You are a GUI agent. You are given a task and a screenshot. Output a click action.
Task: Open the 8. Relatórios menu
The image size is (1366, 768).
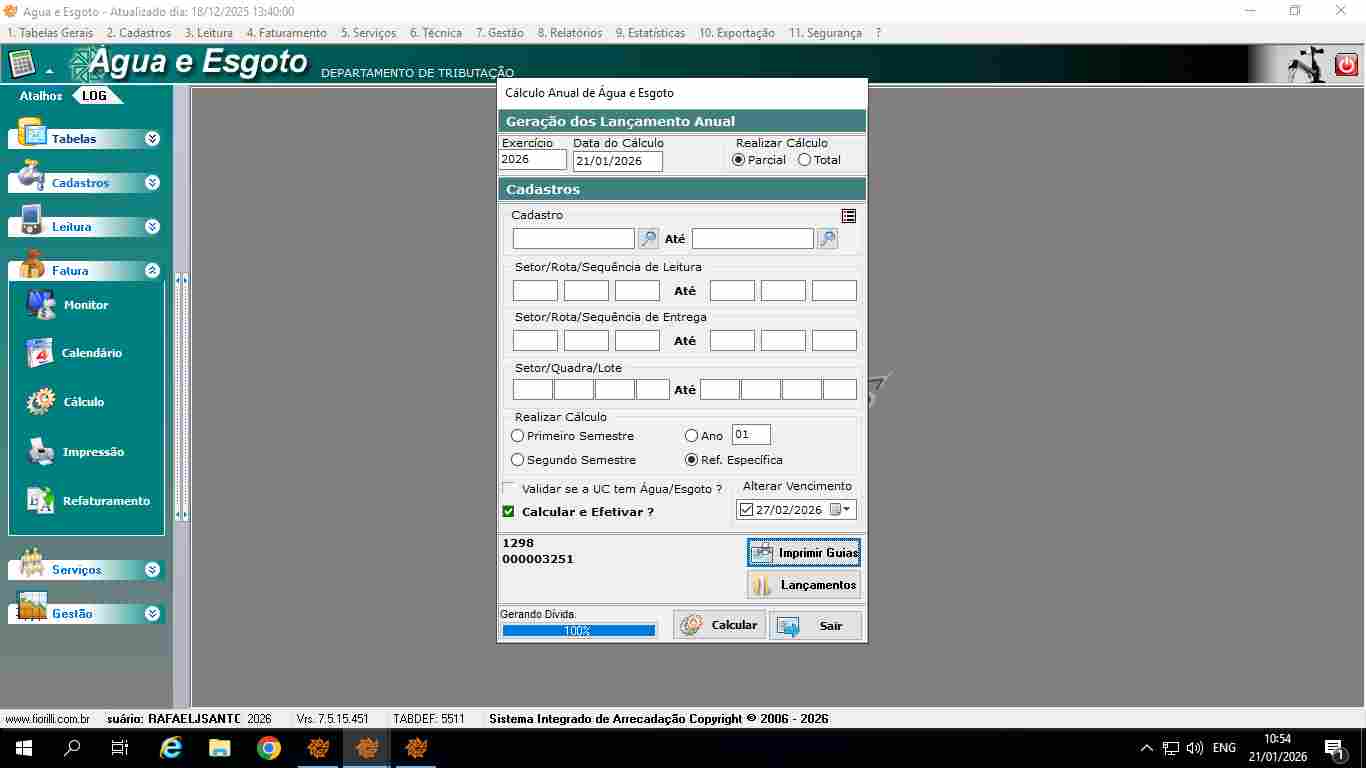tap(569, 33)
